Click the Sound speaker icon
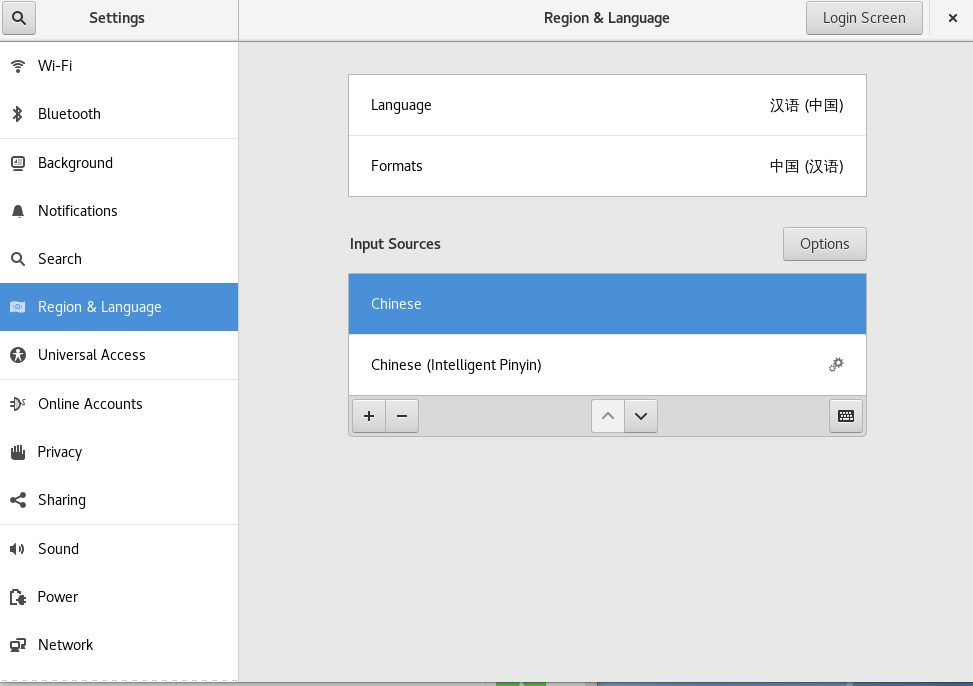Image resolution: width=973 pixels, height=686 pixels. pos(17,549)
